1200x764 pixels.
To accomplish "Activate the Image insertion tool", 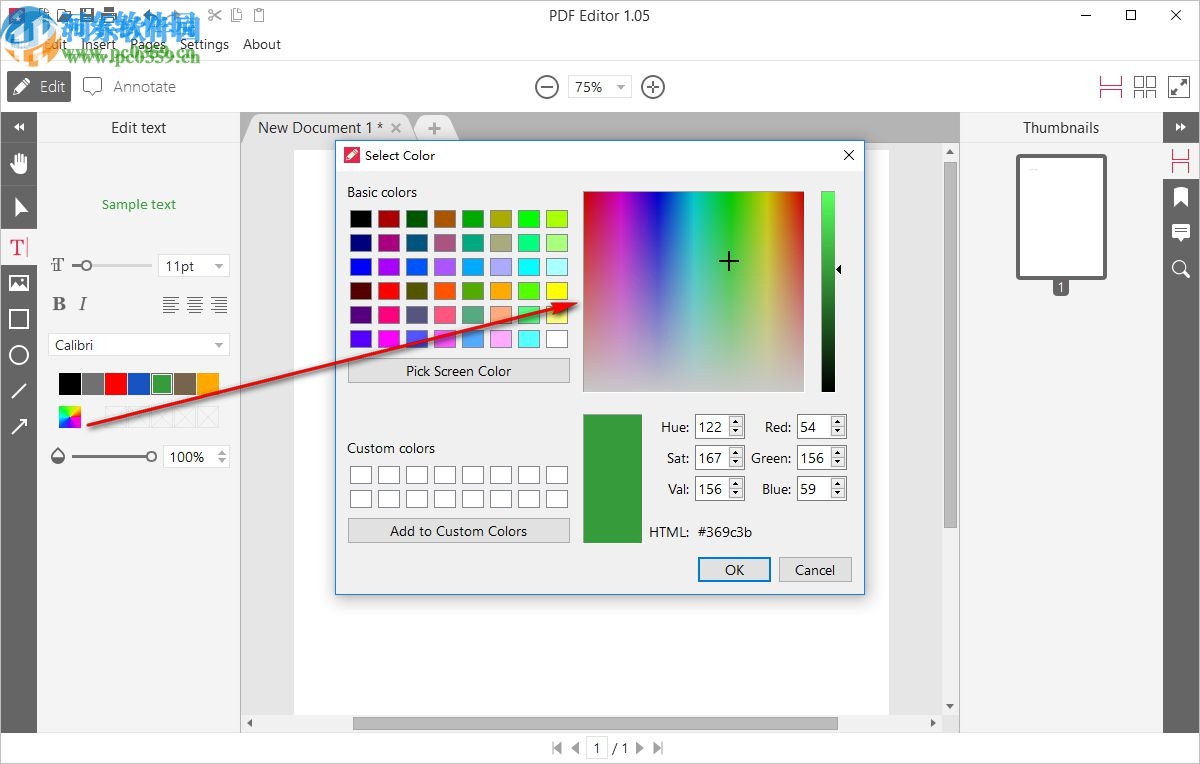I will click(18, 283).
